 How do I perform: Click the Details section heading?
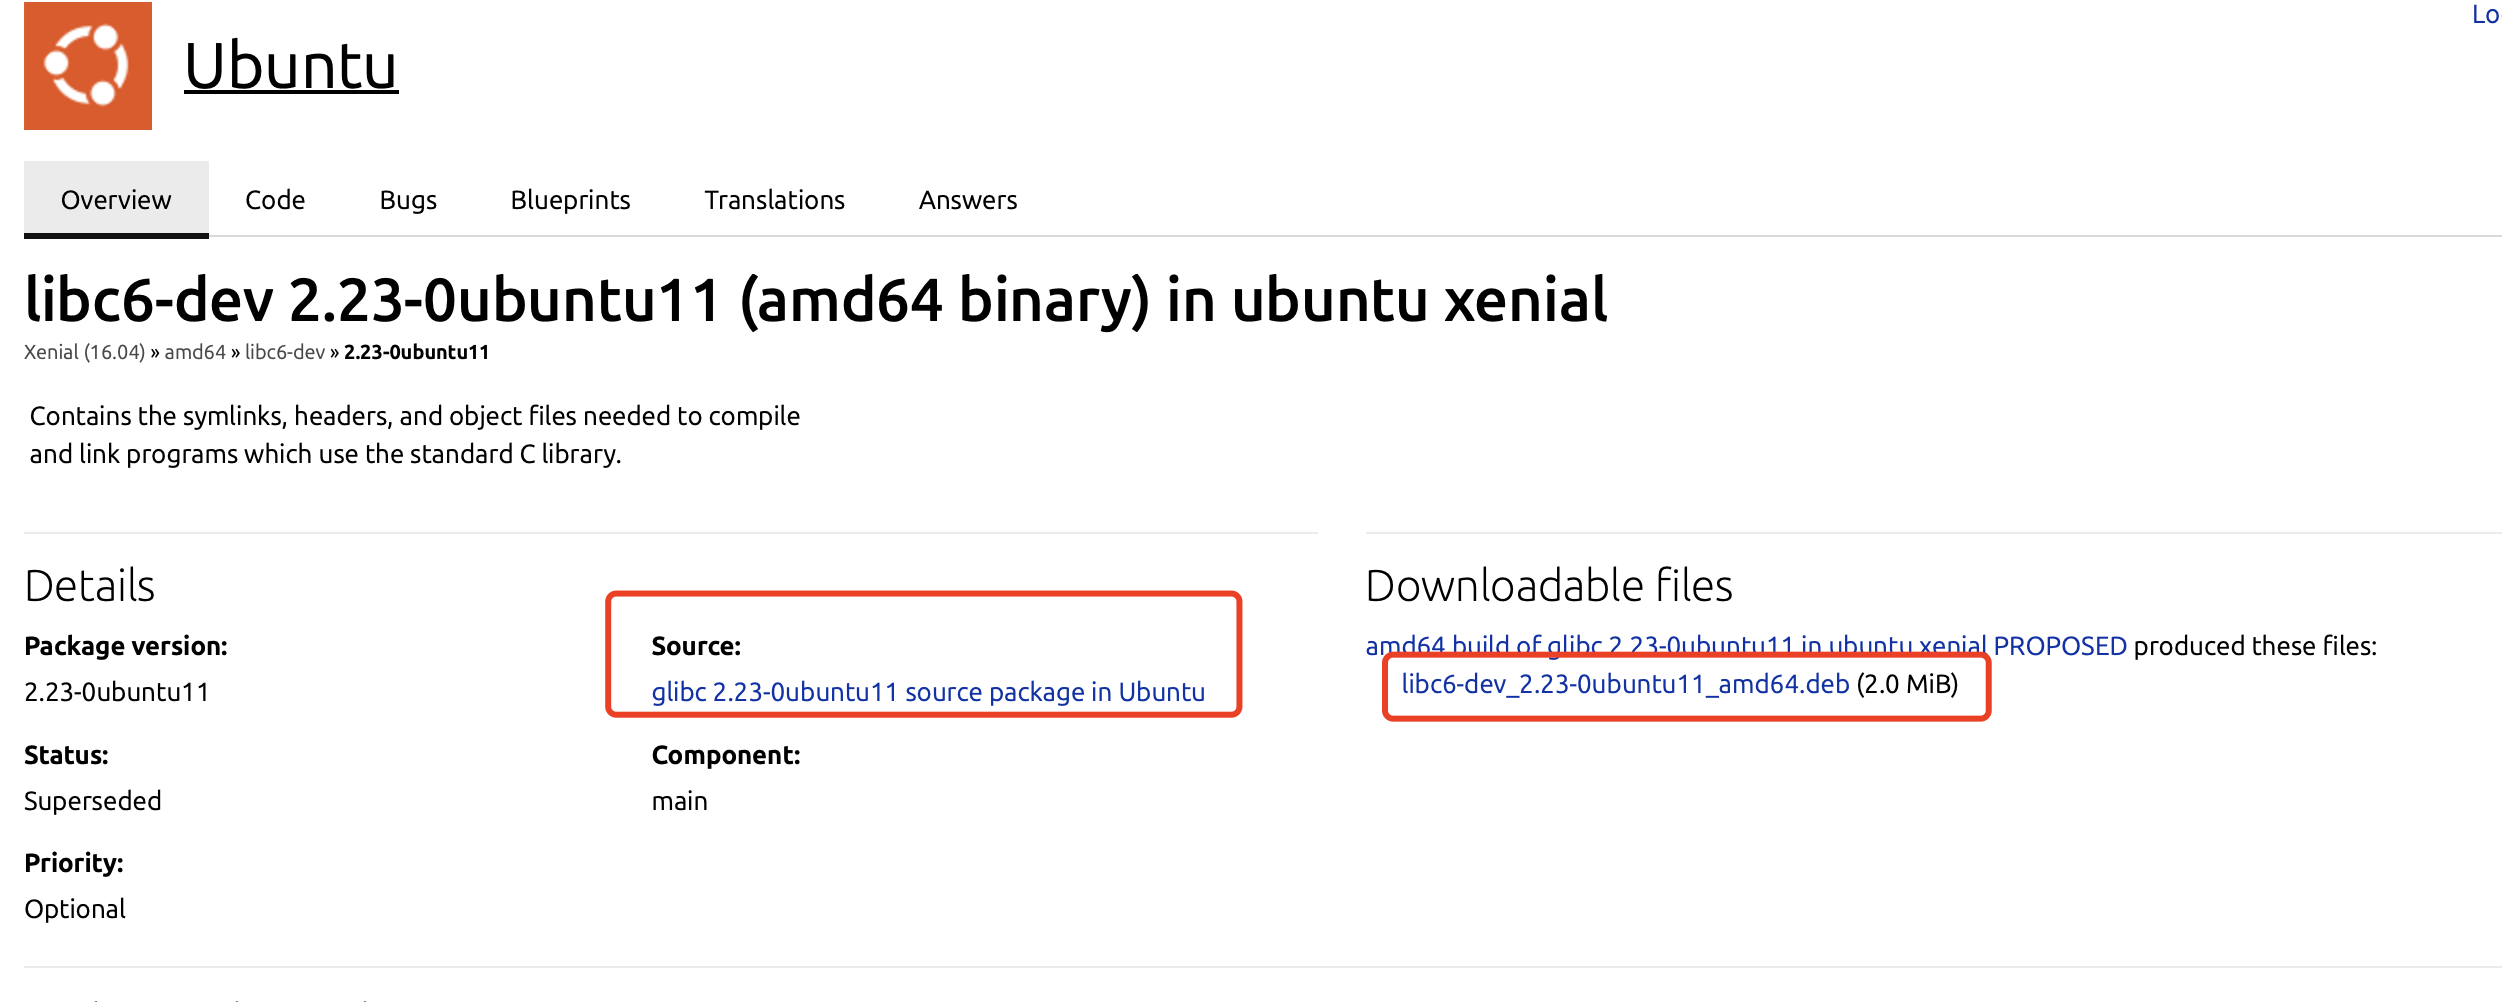90,586
